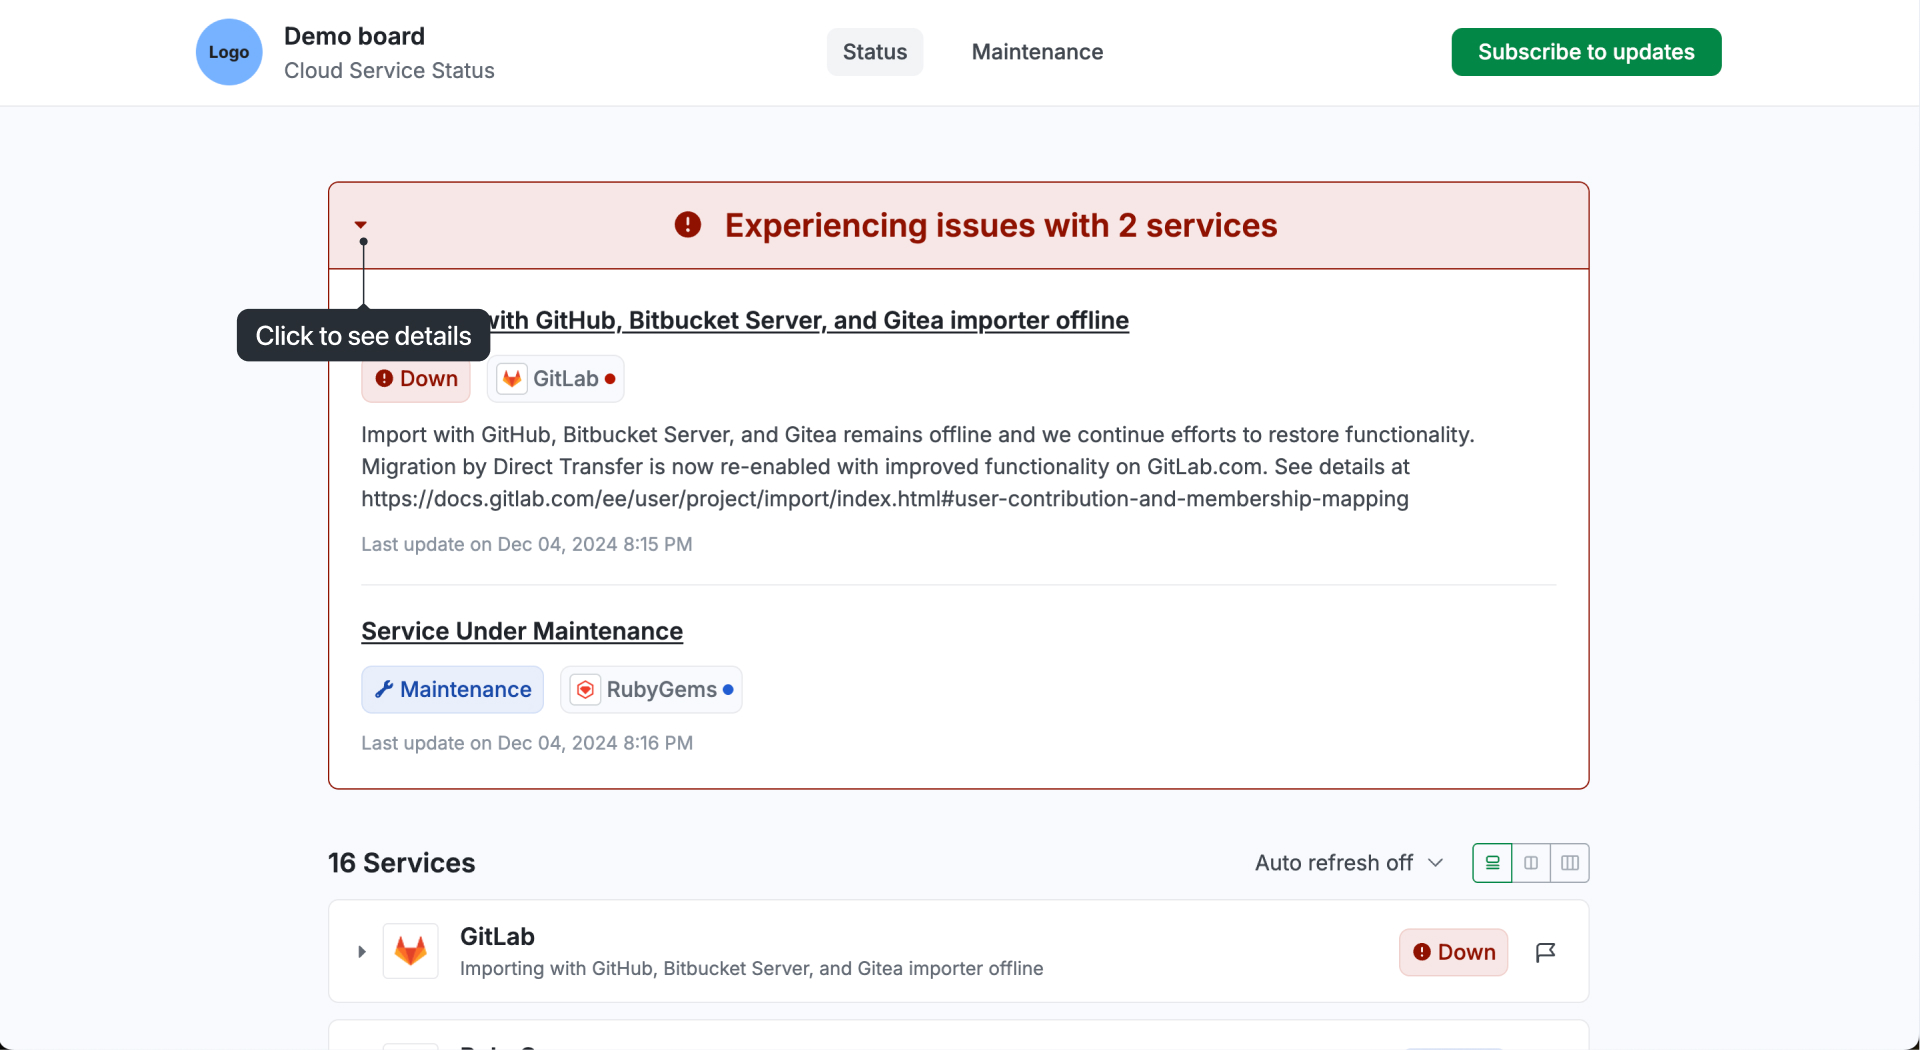The width and height of the screenshot is (1920, 1050).
Task: Click the GitLab logo in services list
Action: click(411, 951)
